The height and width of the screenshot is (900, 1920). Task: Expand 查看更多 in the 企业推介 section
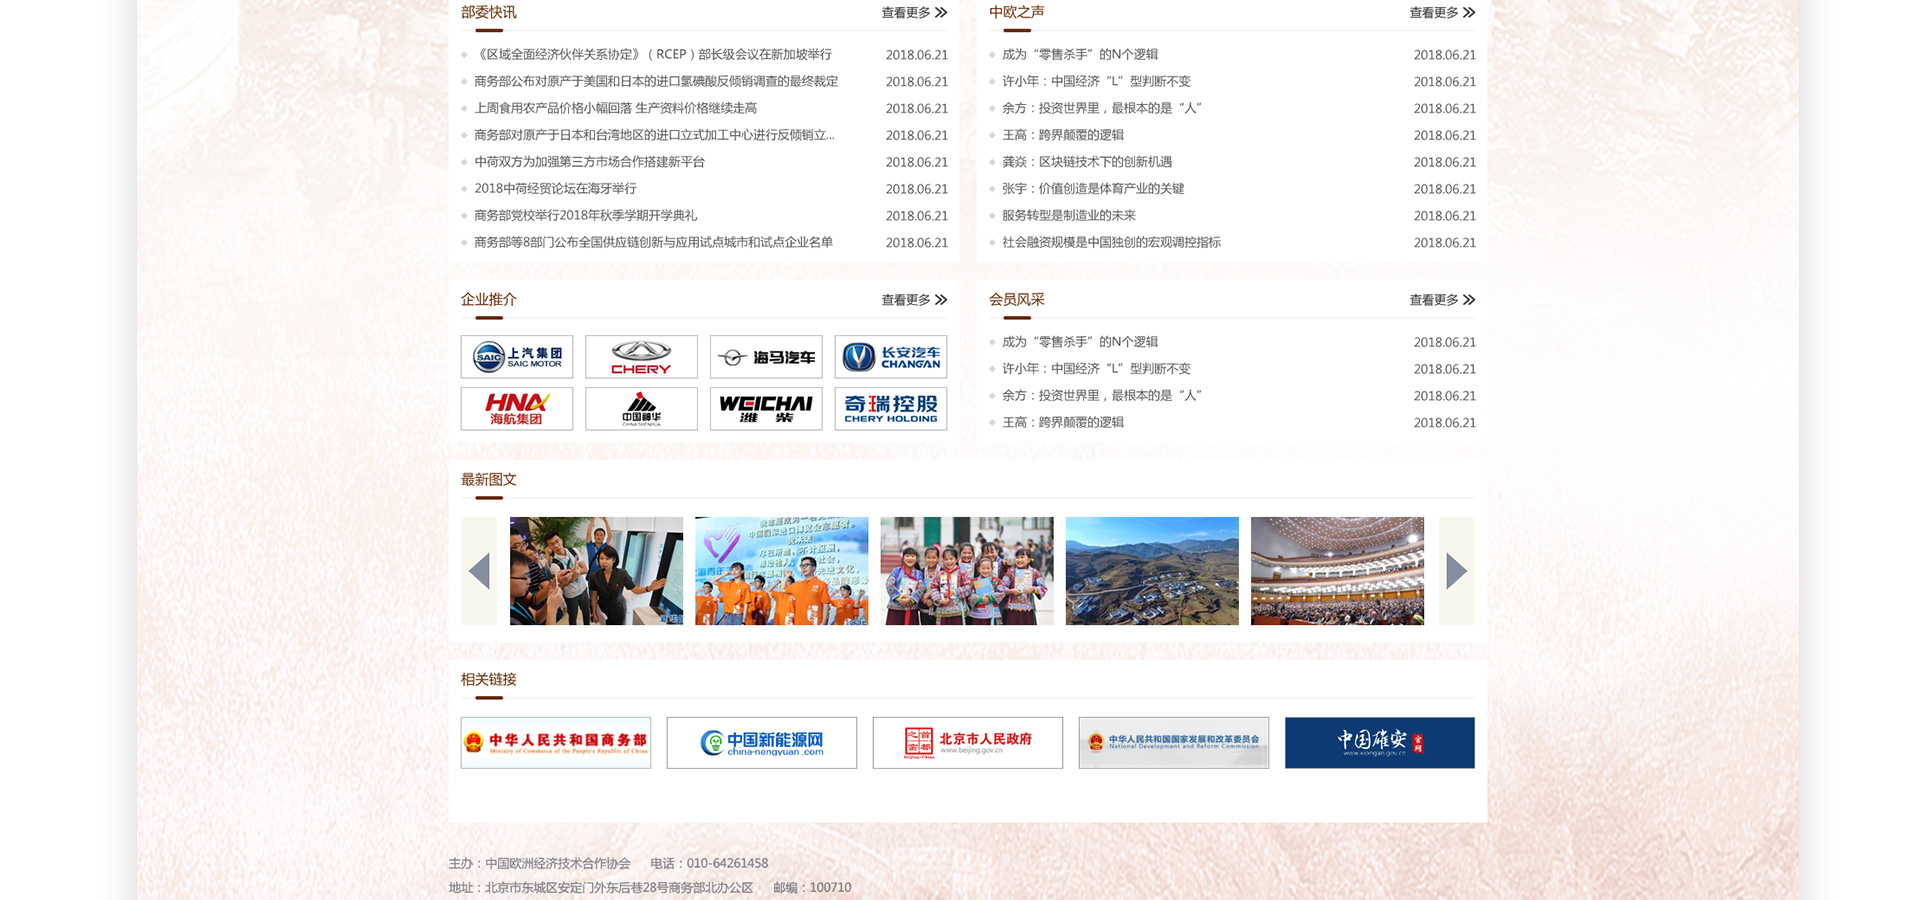[x=913, y=300]
